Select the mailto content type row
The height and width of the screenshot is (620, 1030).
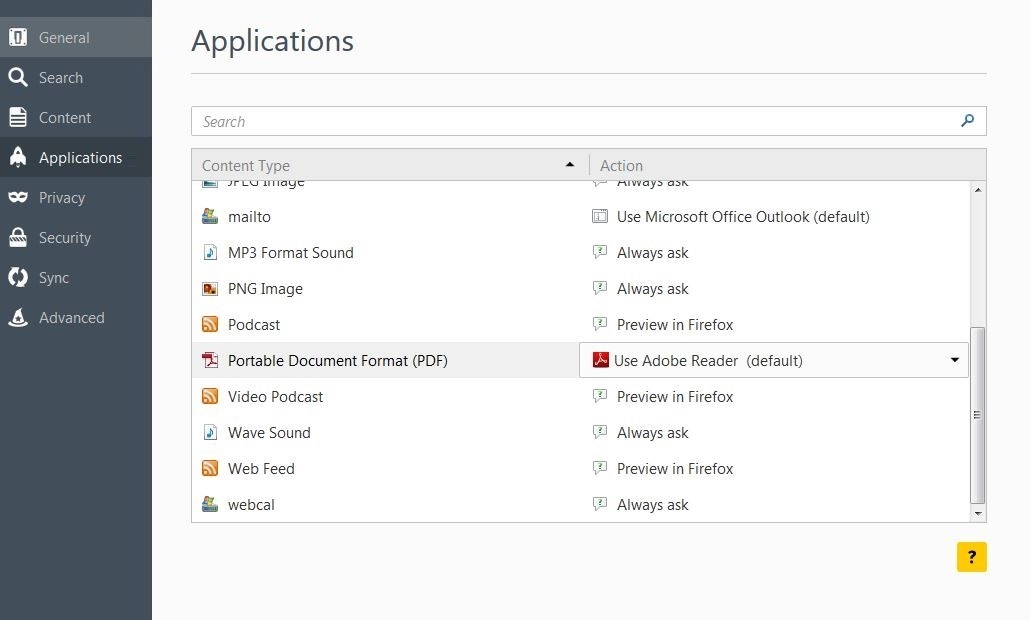tap(581, 216)
